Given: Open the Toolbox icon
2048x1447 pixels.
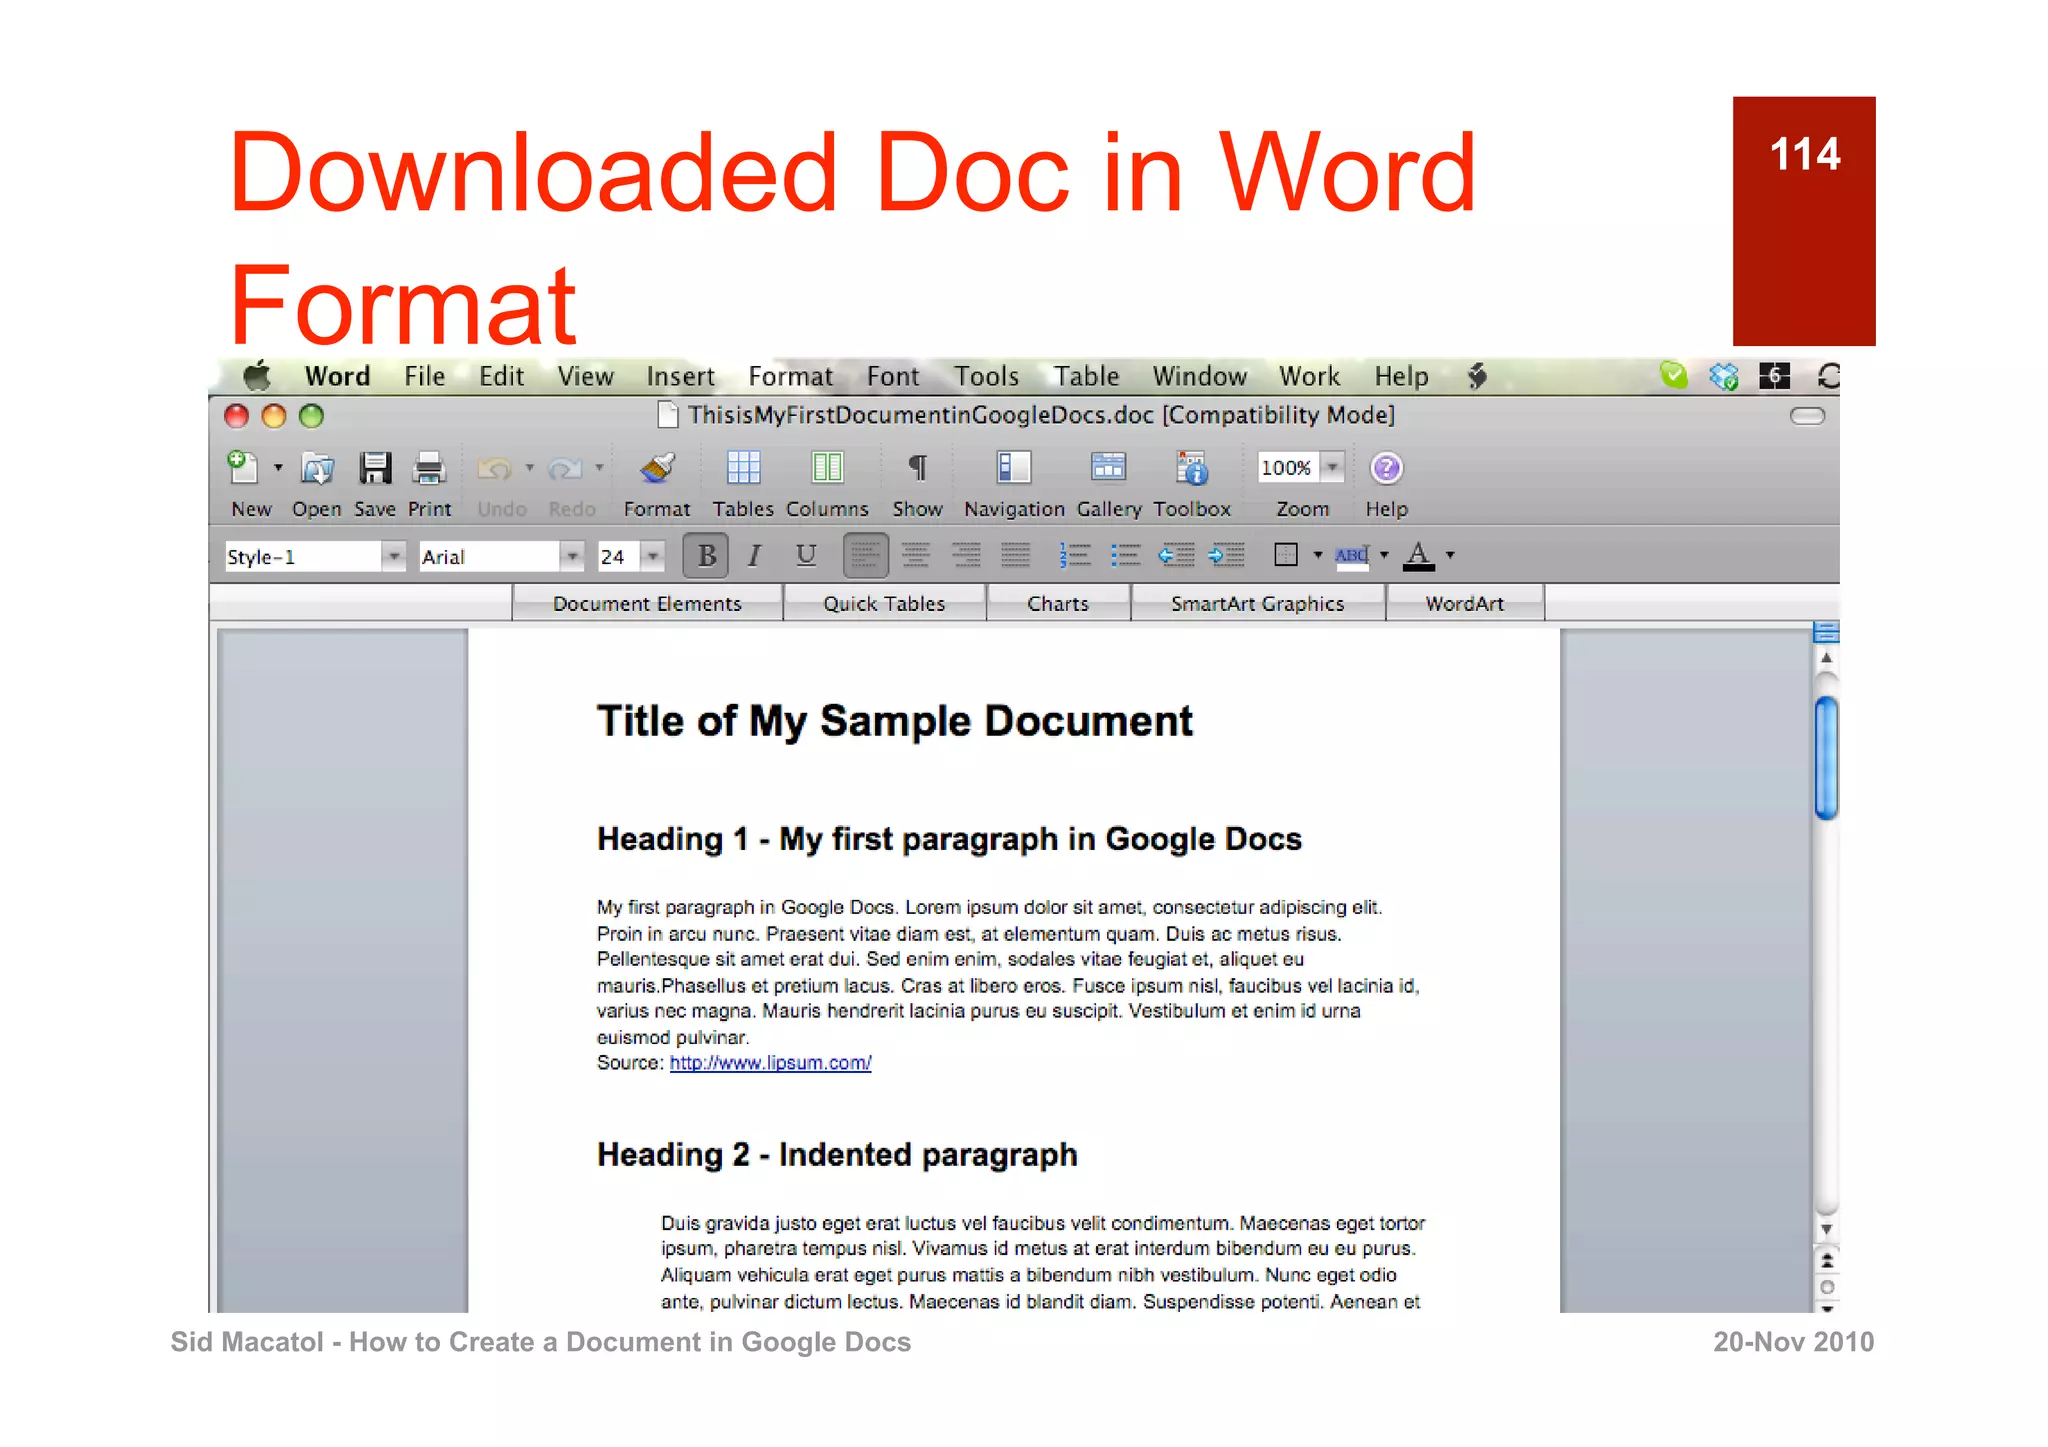Looking at the screenshot, I should point(1192,468).
